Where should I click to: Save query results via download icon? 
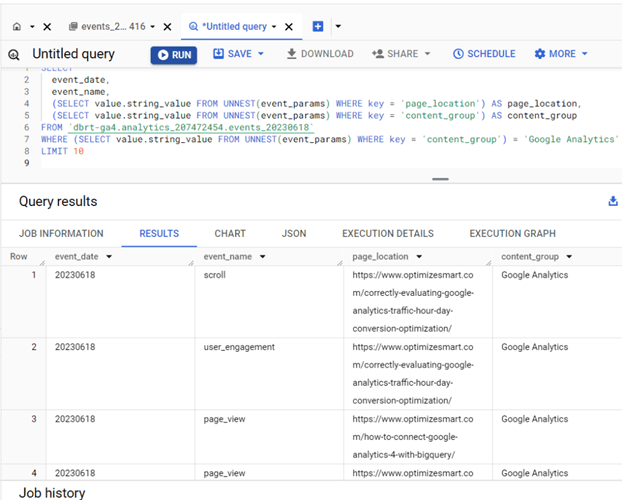pyautogui.click(x=613, y=201)
